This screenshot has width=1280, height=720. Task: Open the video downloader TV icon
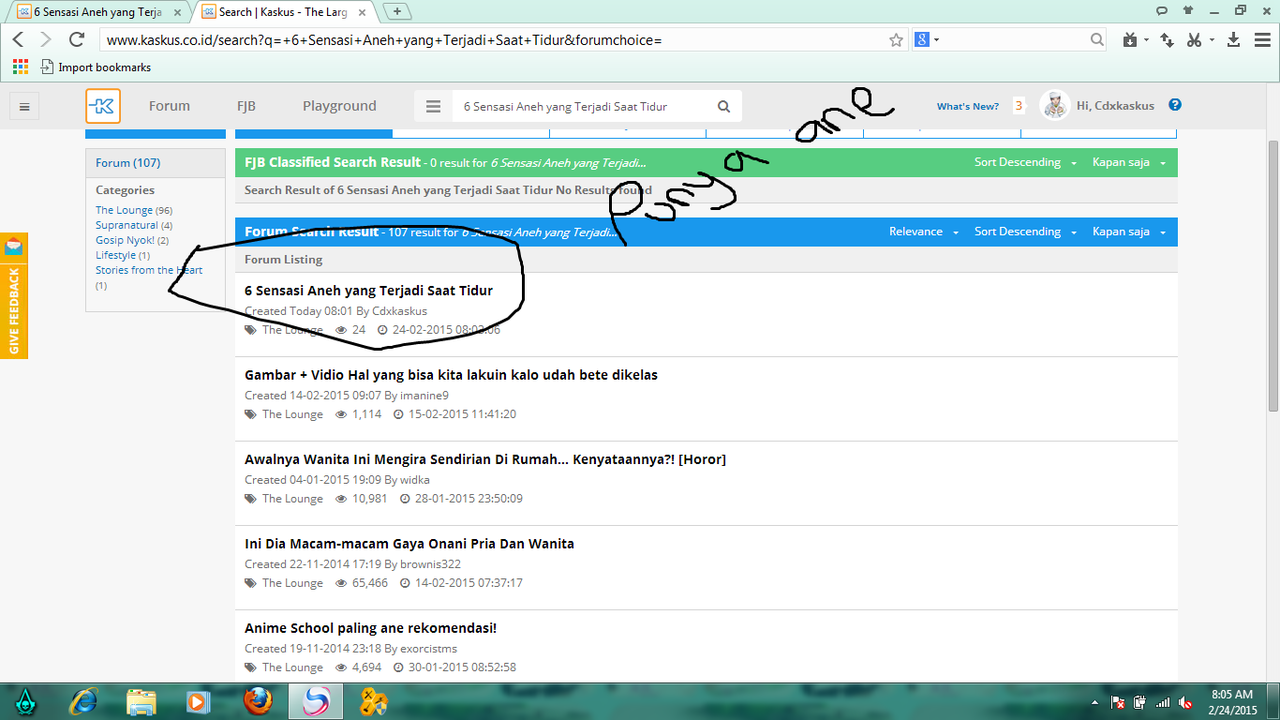point(1130,40)
